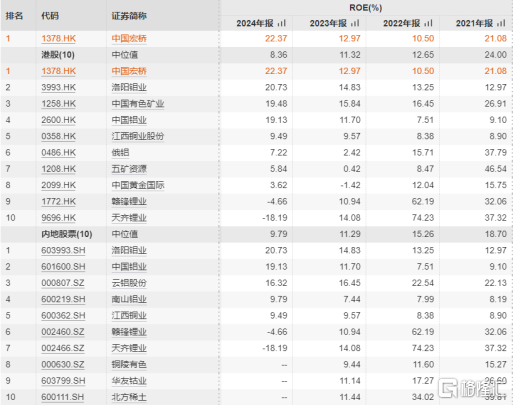513x405 pixels.
Task: Open 南山铝业 security name
Action: point(129,299)
